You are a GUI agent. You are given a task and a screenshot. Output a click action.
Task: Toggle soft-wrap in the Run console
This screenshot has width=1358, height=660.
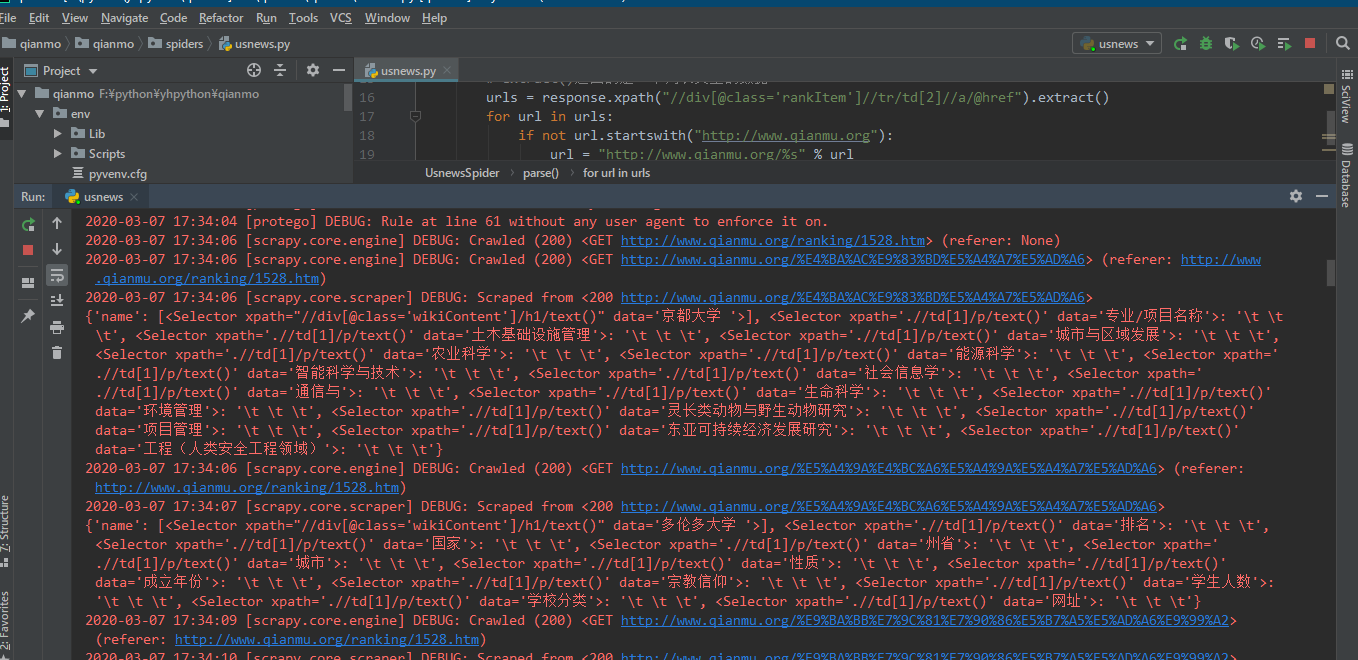tap(57, 275)
